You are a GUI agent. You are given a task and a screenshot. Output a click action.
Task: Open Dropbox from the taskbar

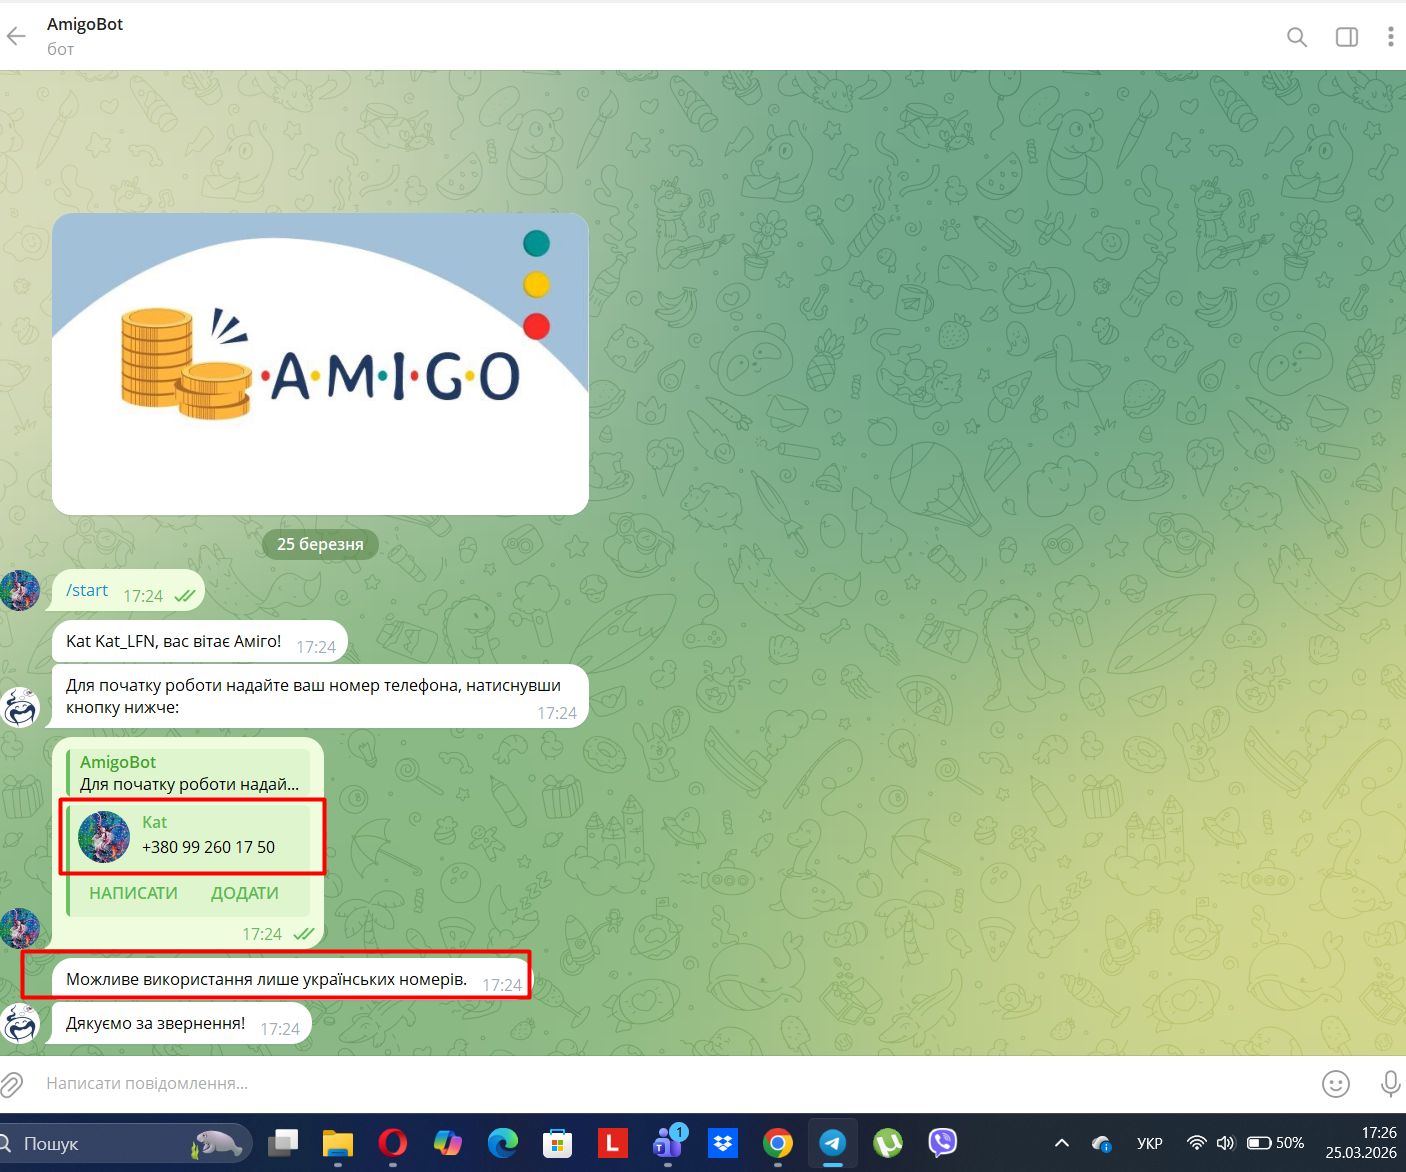coord(723,1143)
